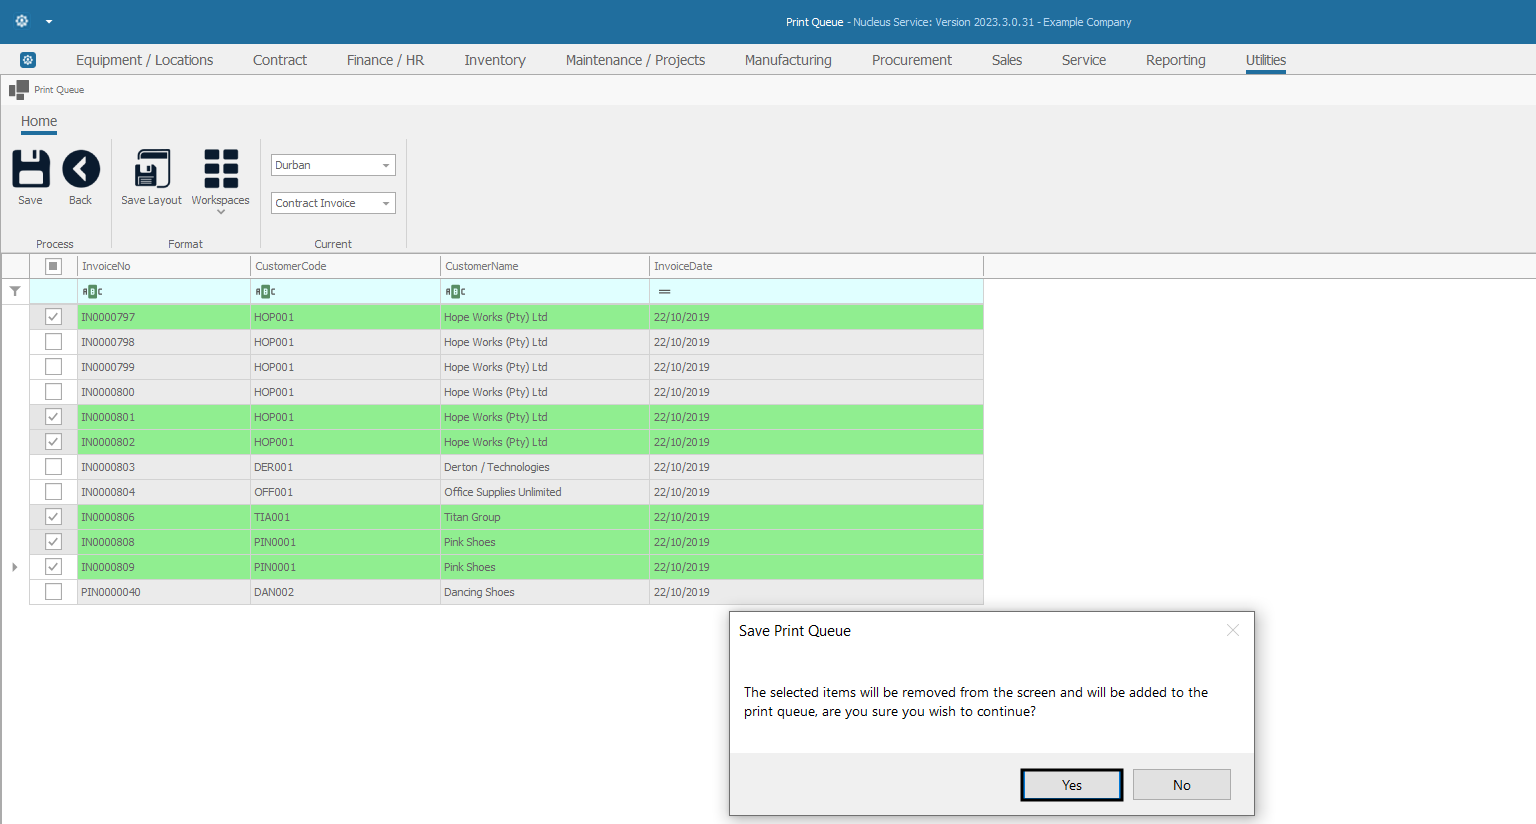Open the Maintenance / Projects menu
Image resolution: width=1536 pixels, height=824 pixels.
(x=636, y=60)
